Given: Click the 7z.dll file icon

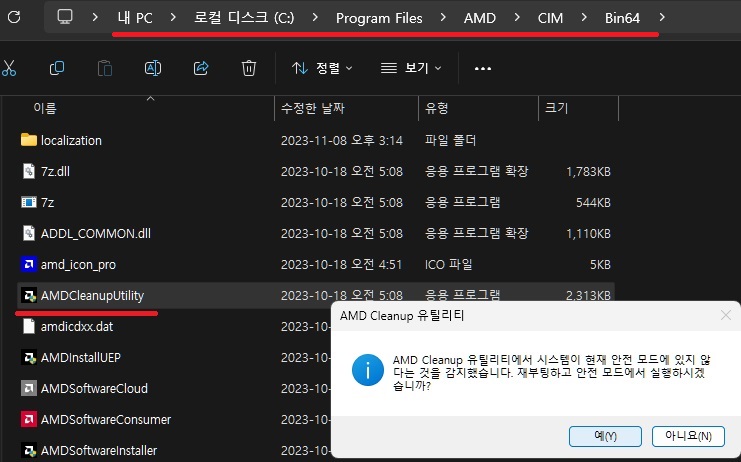Looking at the screenshot, I should [29, 171].
